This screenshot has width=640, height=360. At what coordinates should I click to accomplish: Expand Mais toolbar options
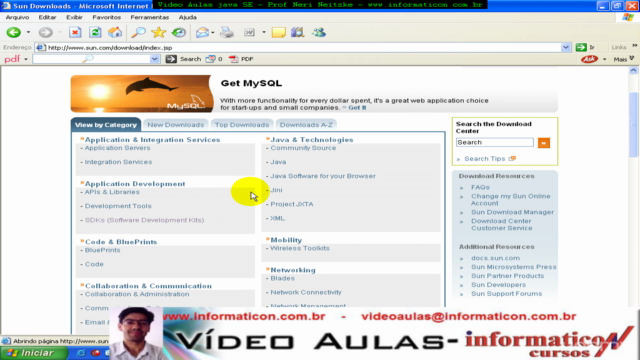pyautogui.click(x=624, y=59)
